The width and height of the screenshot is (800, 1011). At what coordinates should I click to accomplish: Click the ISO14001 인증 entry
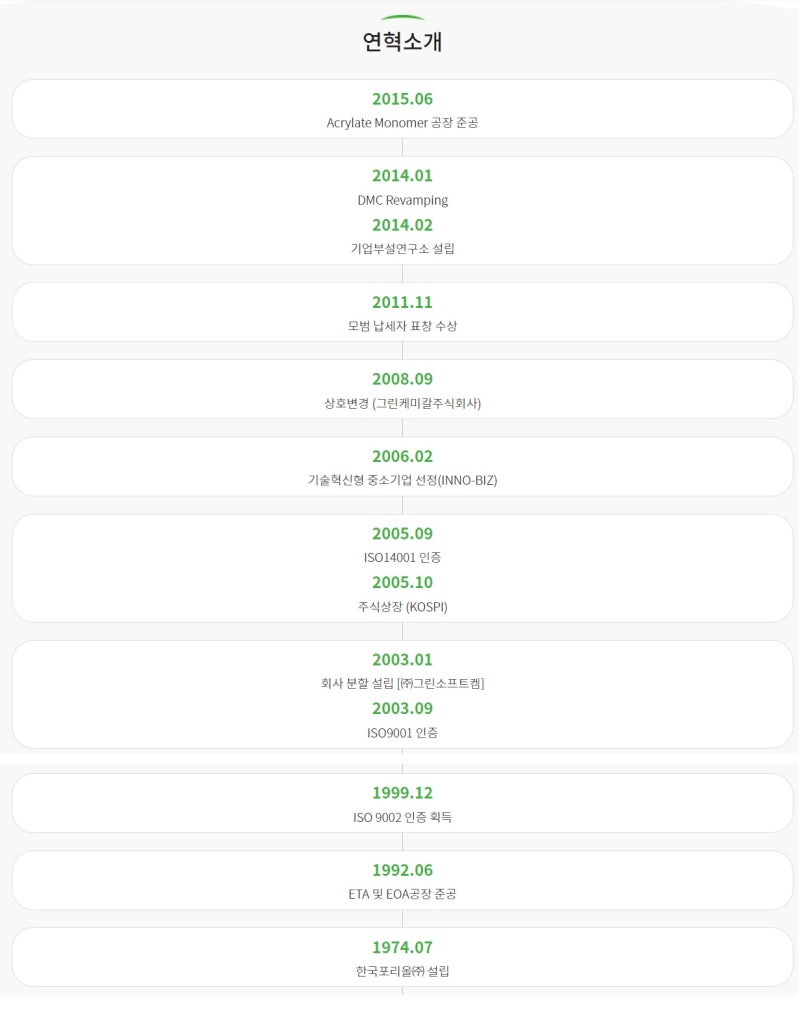pos(402,557)
